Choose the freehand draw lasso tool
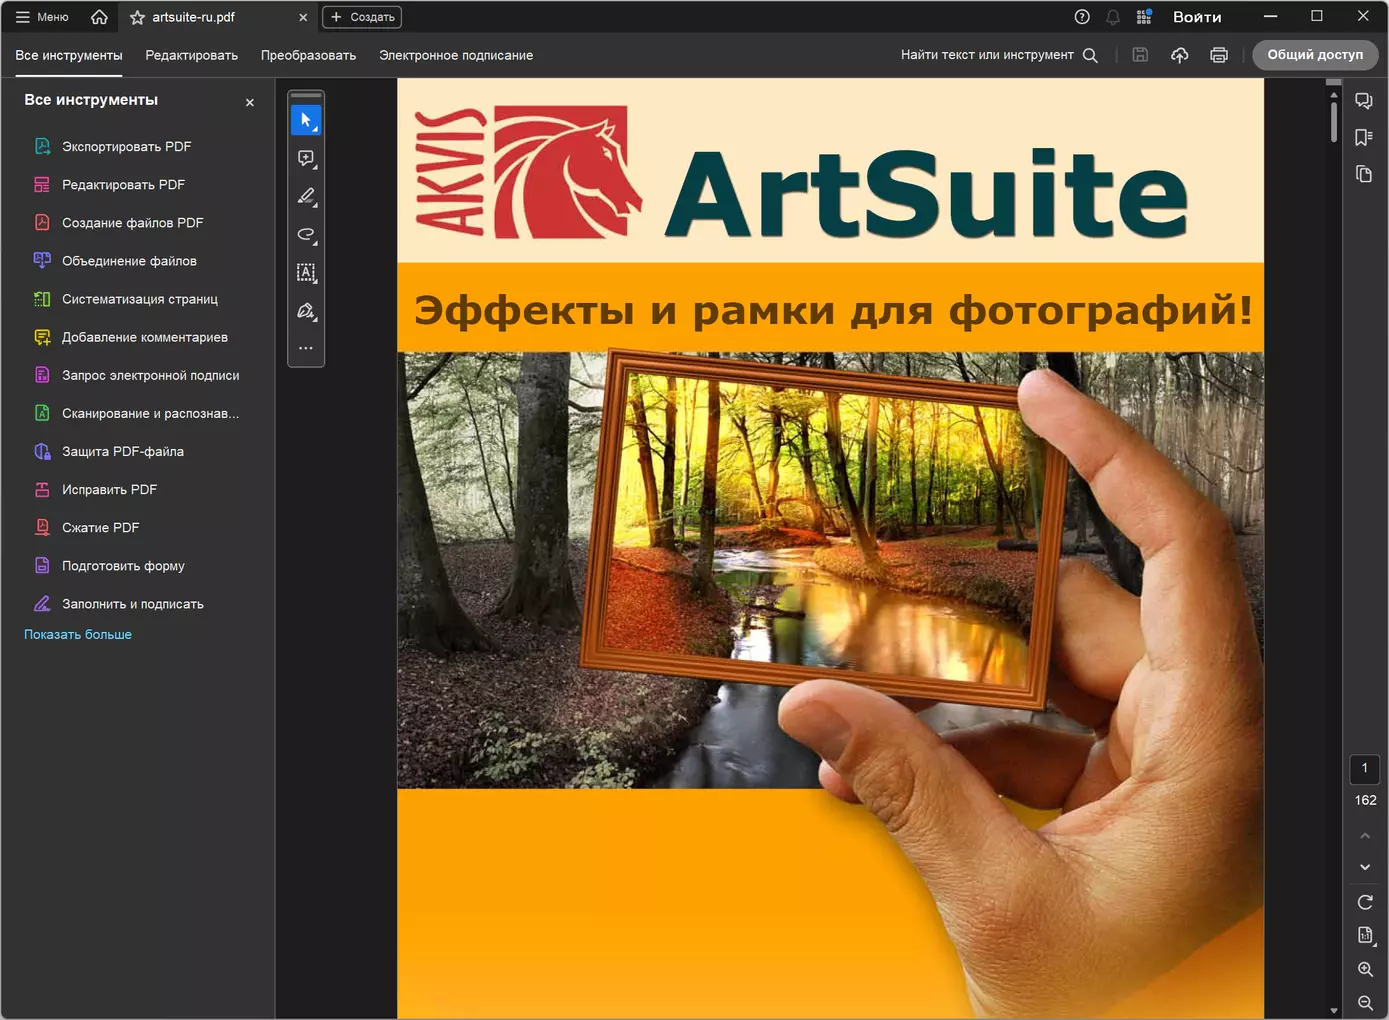 (x=306, y=234)
